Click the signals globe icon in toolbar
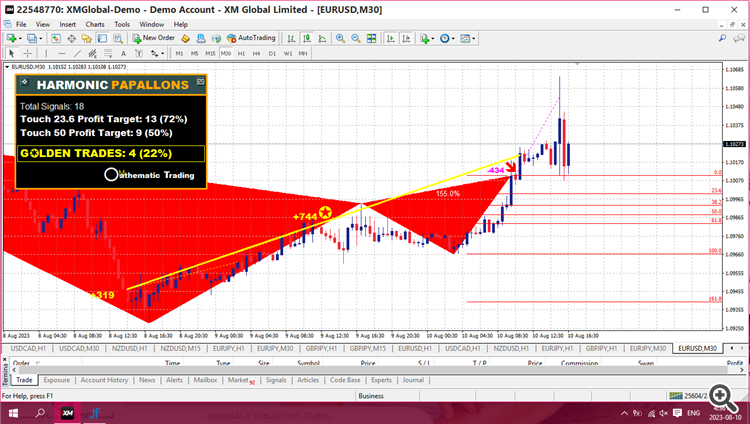Viewport: 750px width, 424px height. 216,38
